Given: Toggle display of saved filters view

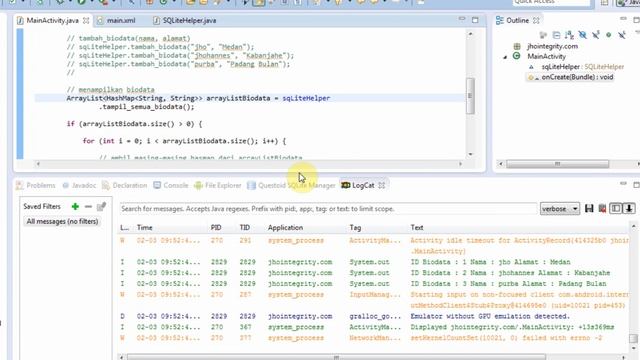Looking at the screenshot, I should coord(616,209).
